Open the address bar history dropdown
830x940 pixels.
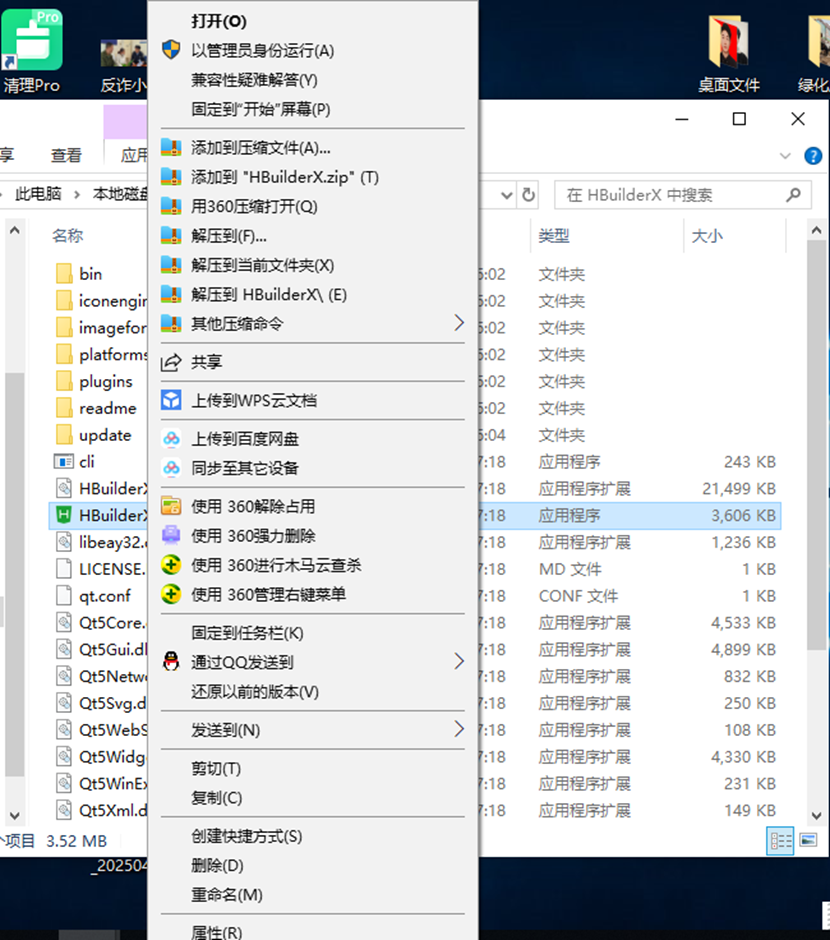click(507, 195)
